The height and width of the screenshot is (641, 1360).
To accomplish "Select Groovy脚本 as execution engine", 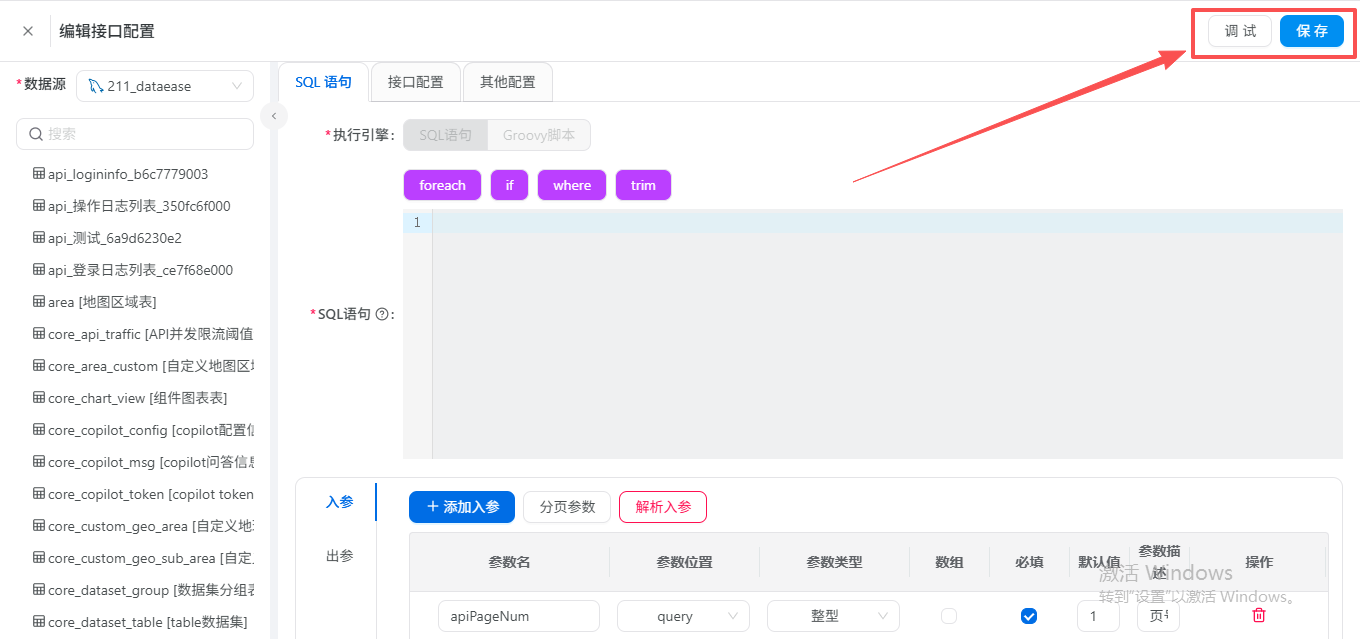I will click(x=539, y=135).
